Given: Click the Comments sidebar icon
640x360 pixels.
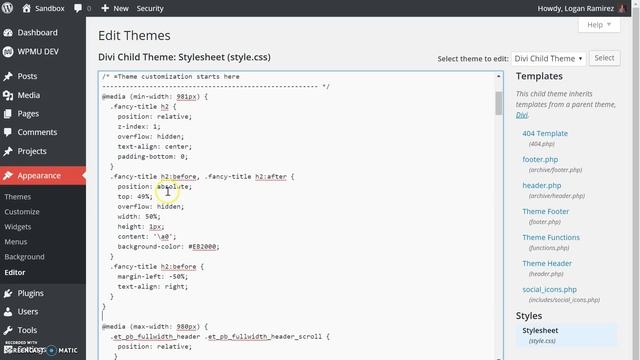Looking at the screenshot, I should click(x=8, y=132).
